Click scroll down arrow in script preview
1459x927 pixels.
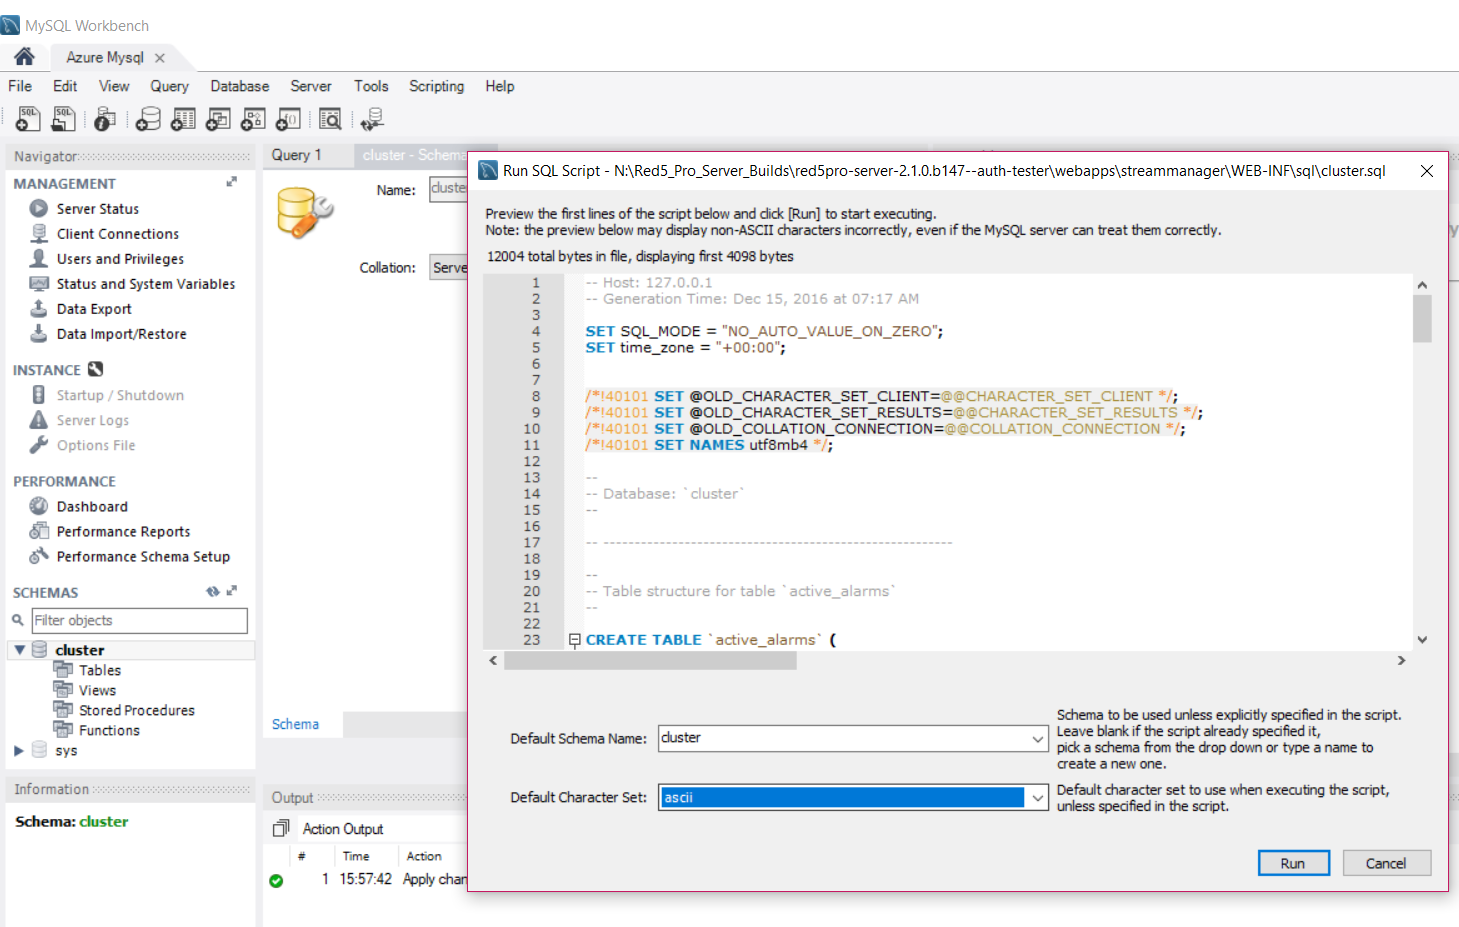[1422, 640]
